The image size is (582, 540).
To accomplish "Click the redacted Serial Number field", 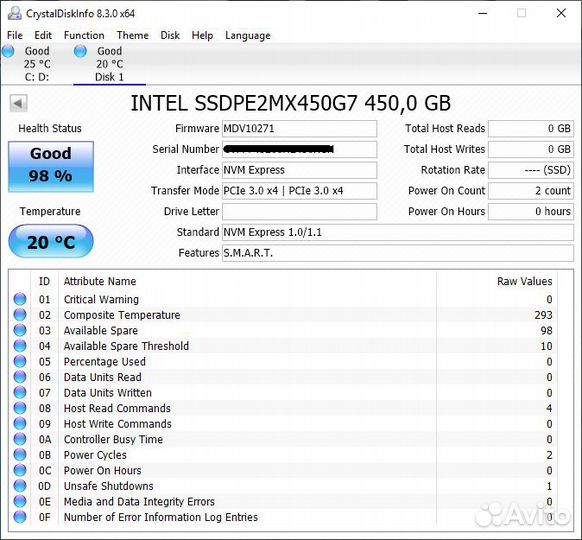I will tap(299, 149).
